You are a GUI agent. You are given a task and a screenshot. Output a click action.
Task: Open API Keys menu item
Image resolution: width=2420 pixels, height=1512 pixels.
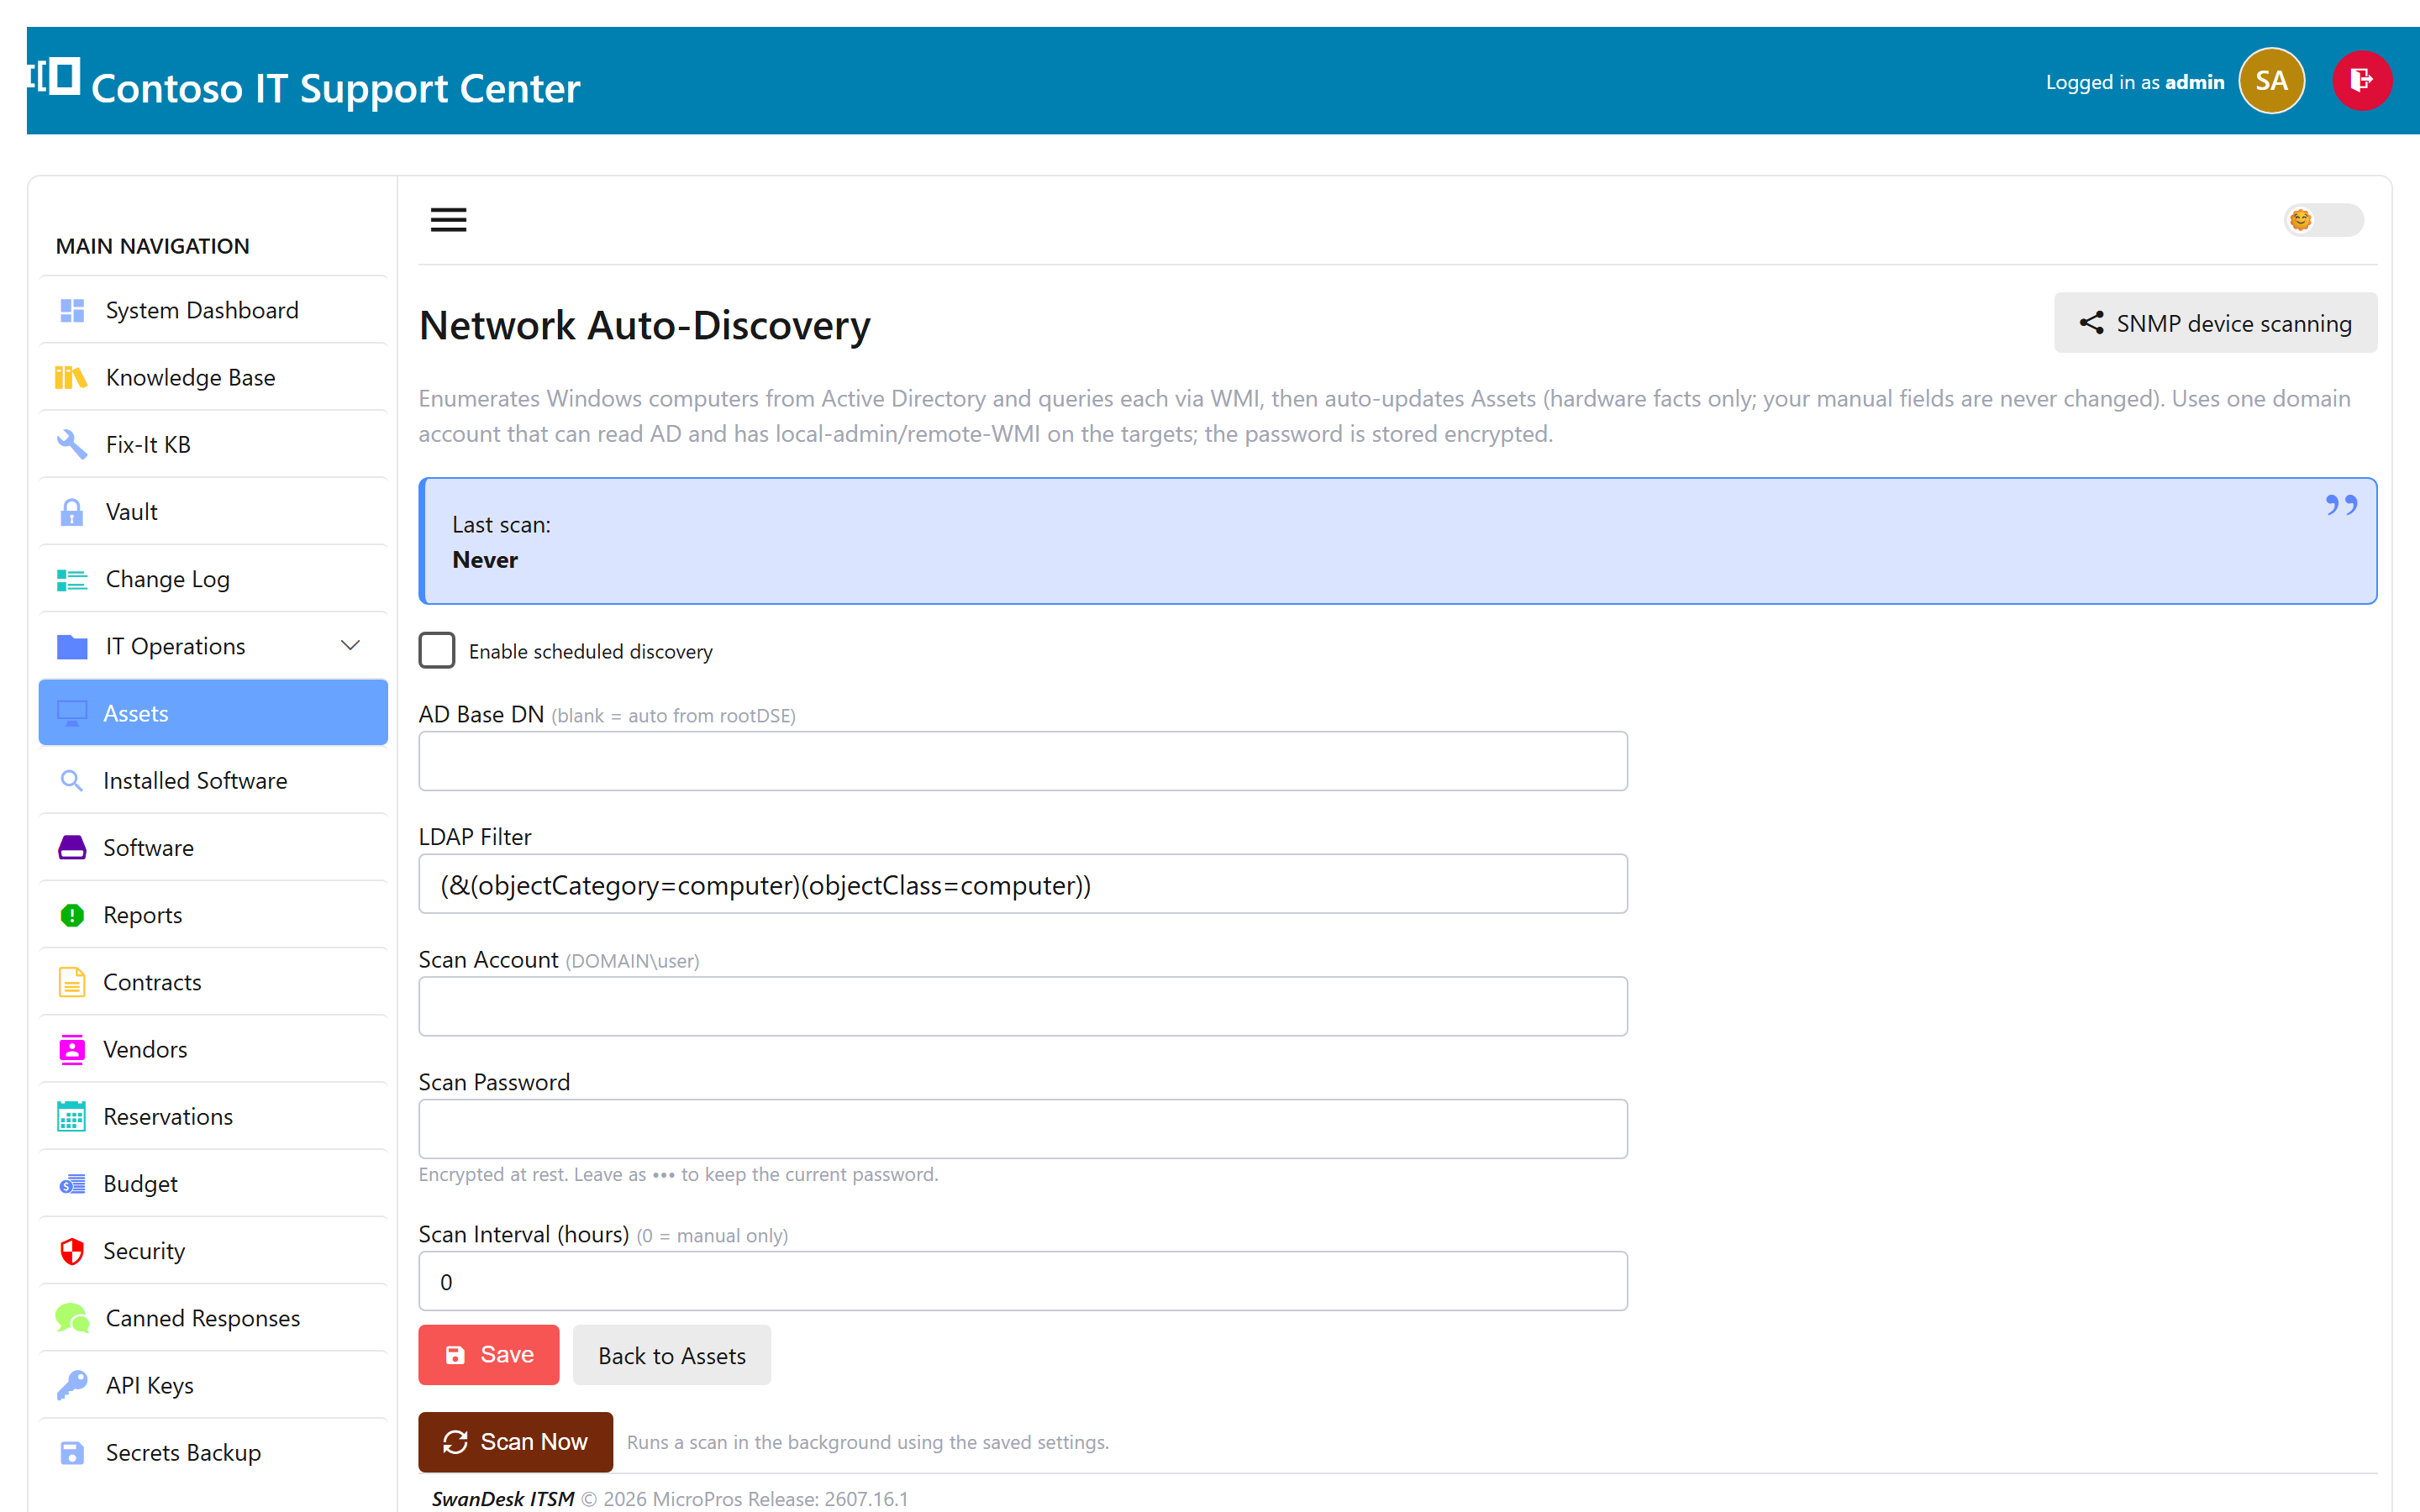coord(213,1385)
